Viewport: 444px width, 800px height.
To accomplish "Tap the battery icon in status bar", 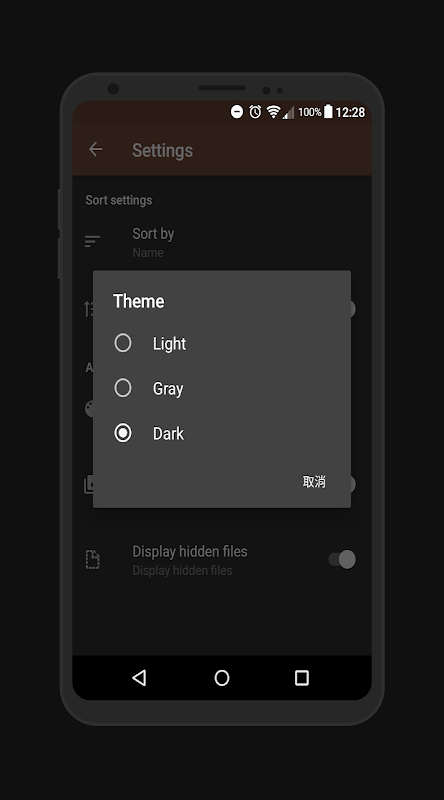I will coord(328,111).
